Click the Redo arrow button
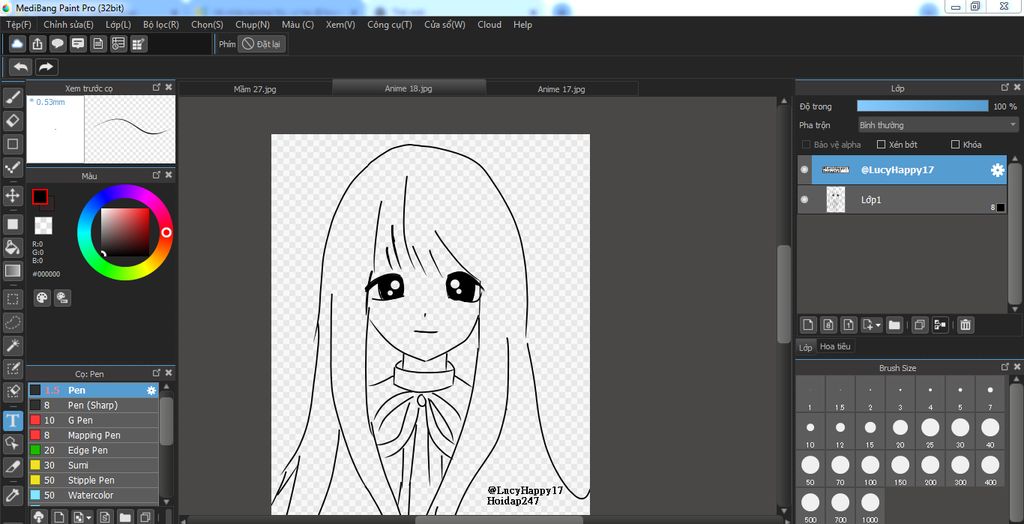Screen dimensions: 1024x524 tap(46, 67)
